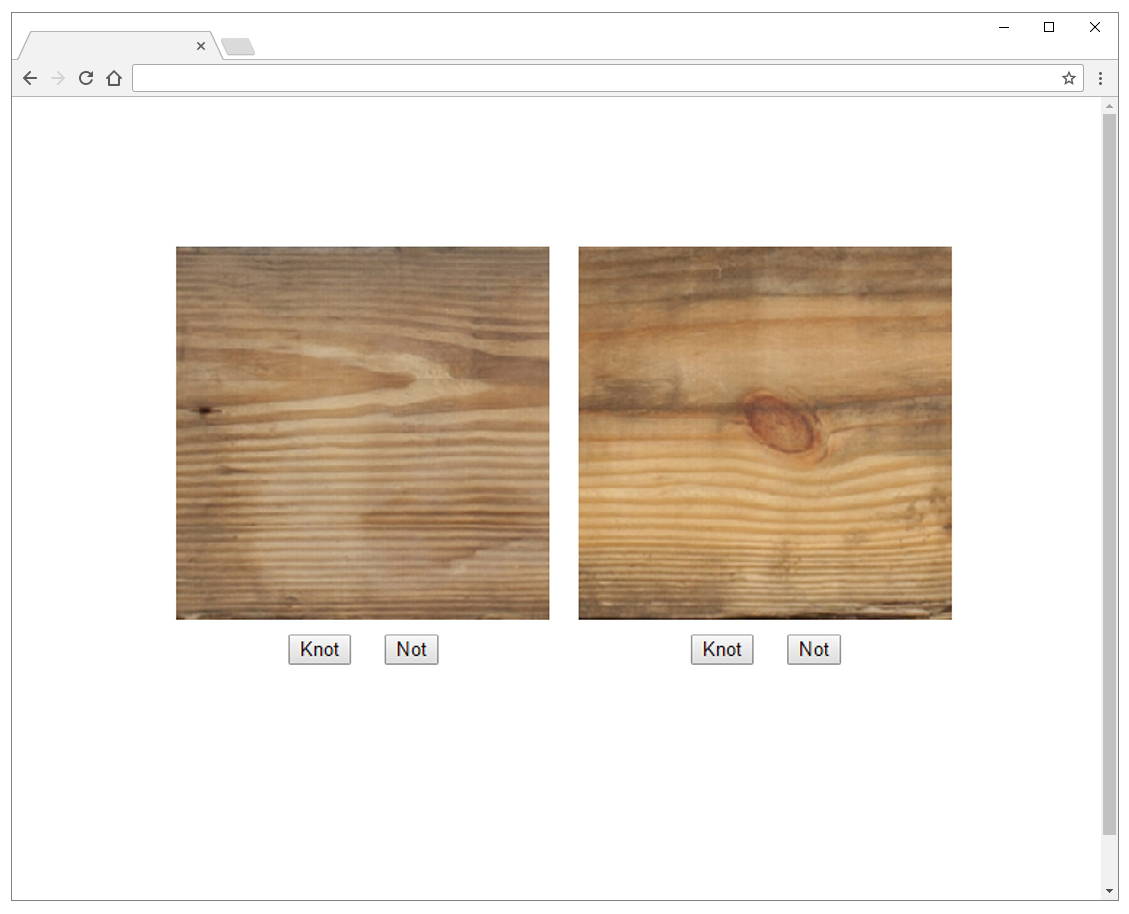Click the left wood grain image

coord(362,433)
